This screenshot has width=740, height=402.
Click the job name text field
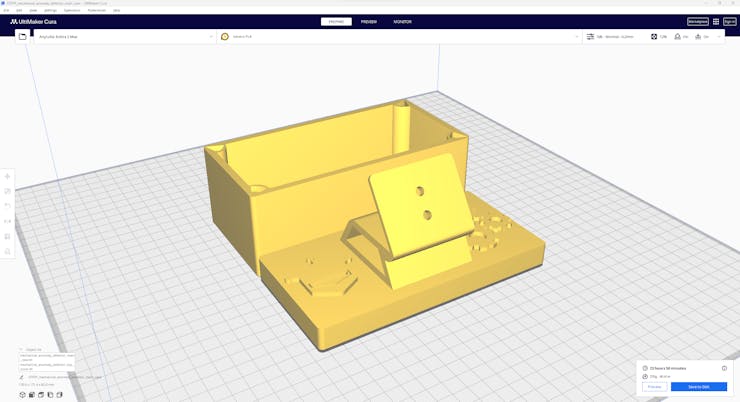(x=65, y=377)
